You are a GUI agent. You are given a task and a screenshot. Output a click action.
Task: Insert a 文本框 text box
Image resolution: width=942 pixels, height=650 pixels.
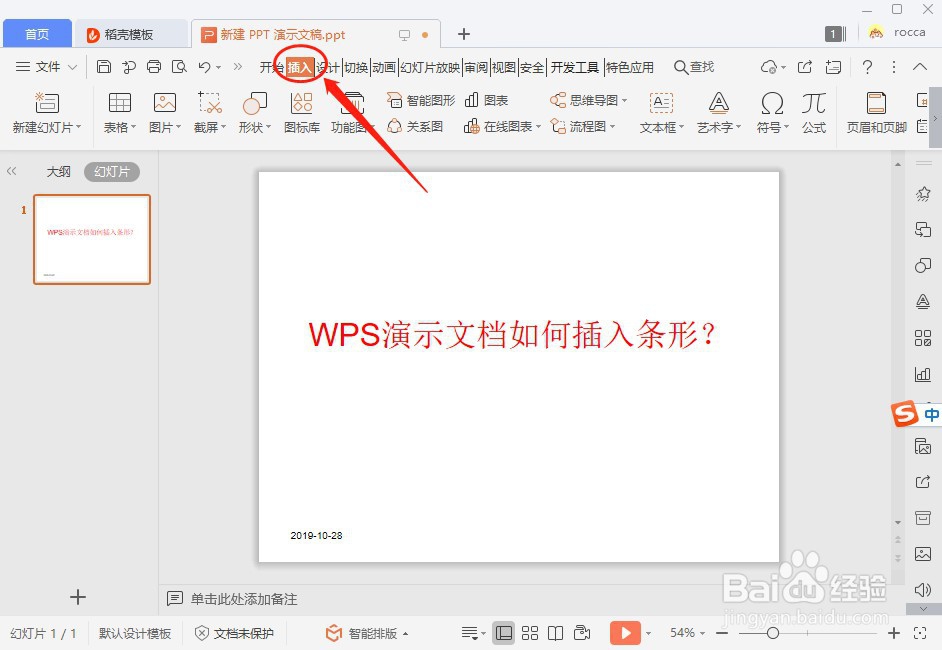click(x=661, y=112)
